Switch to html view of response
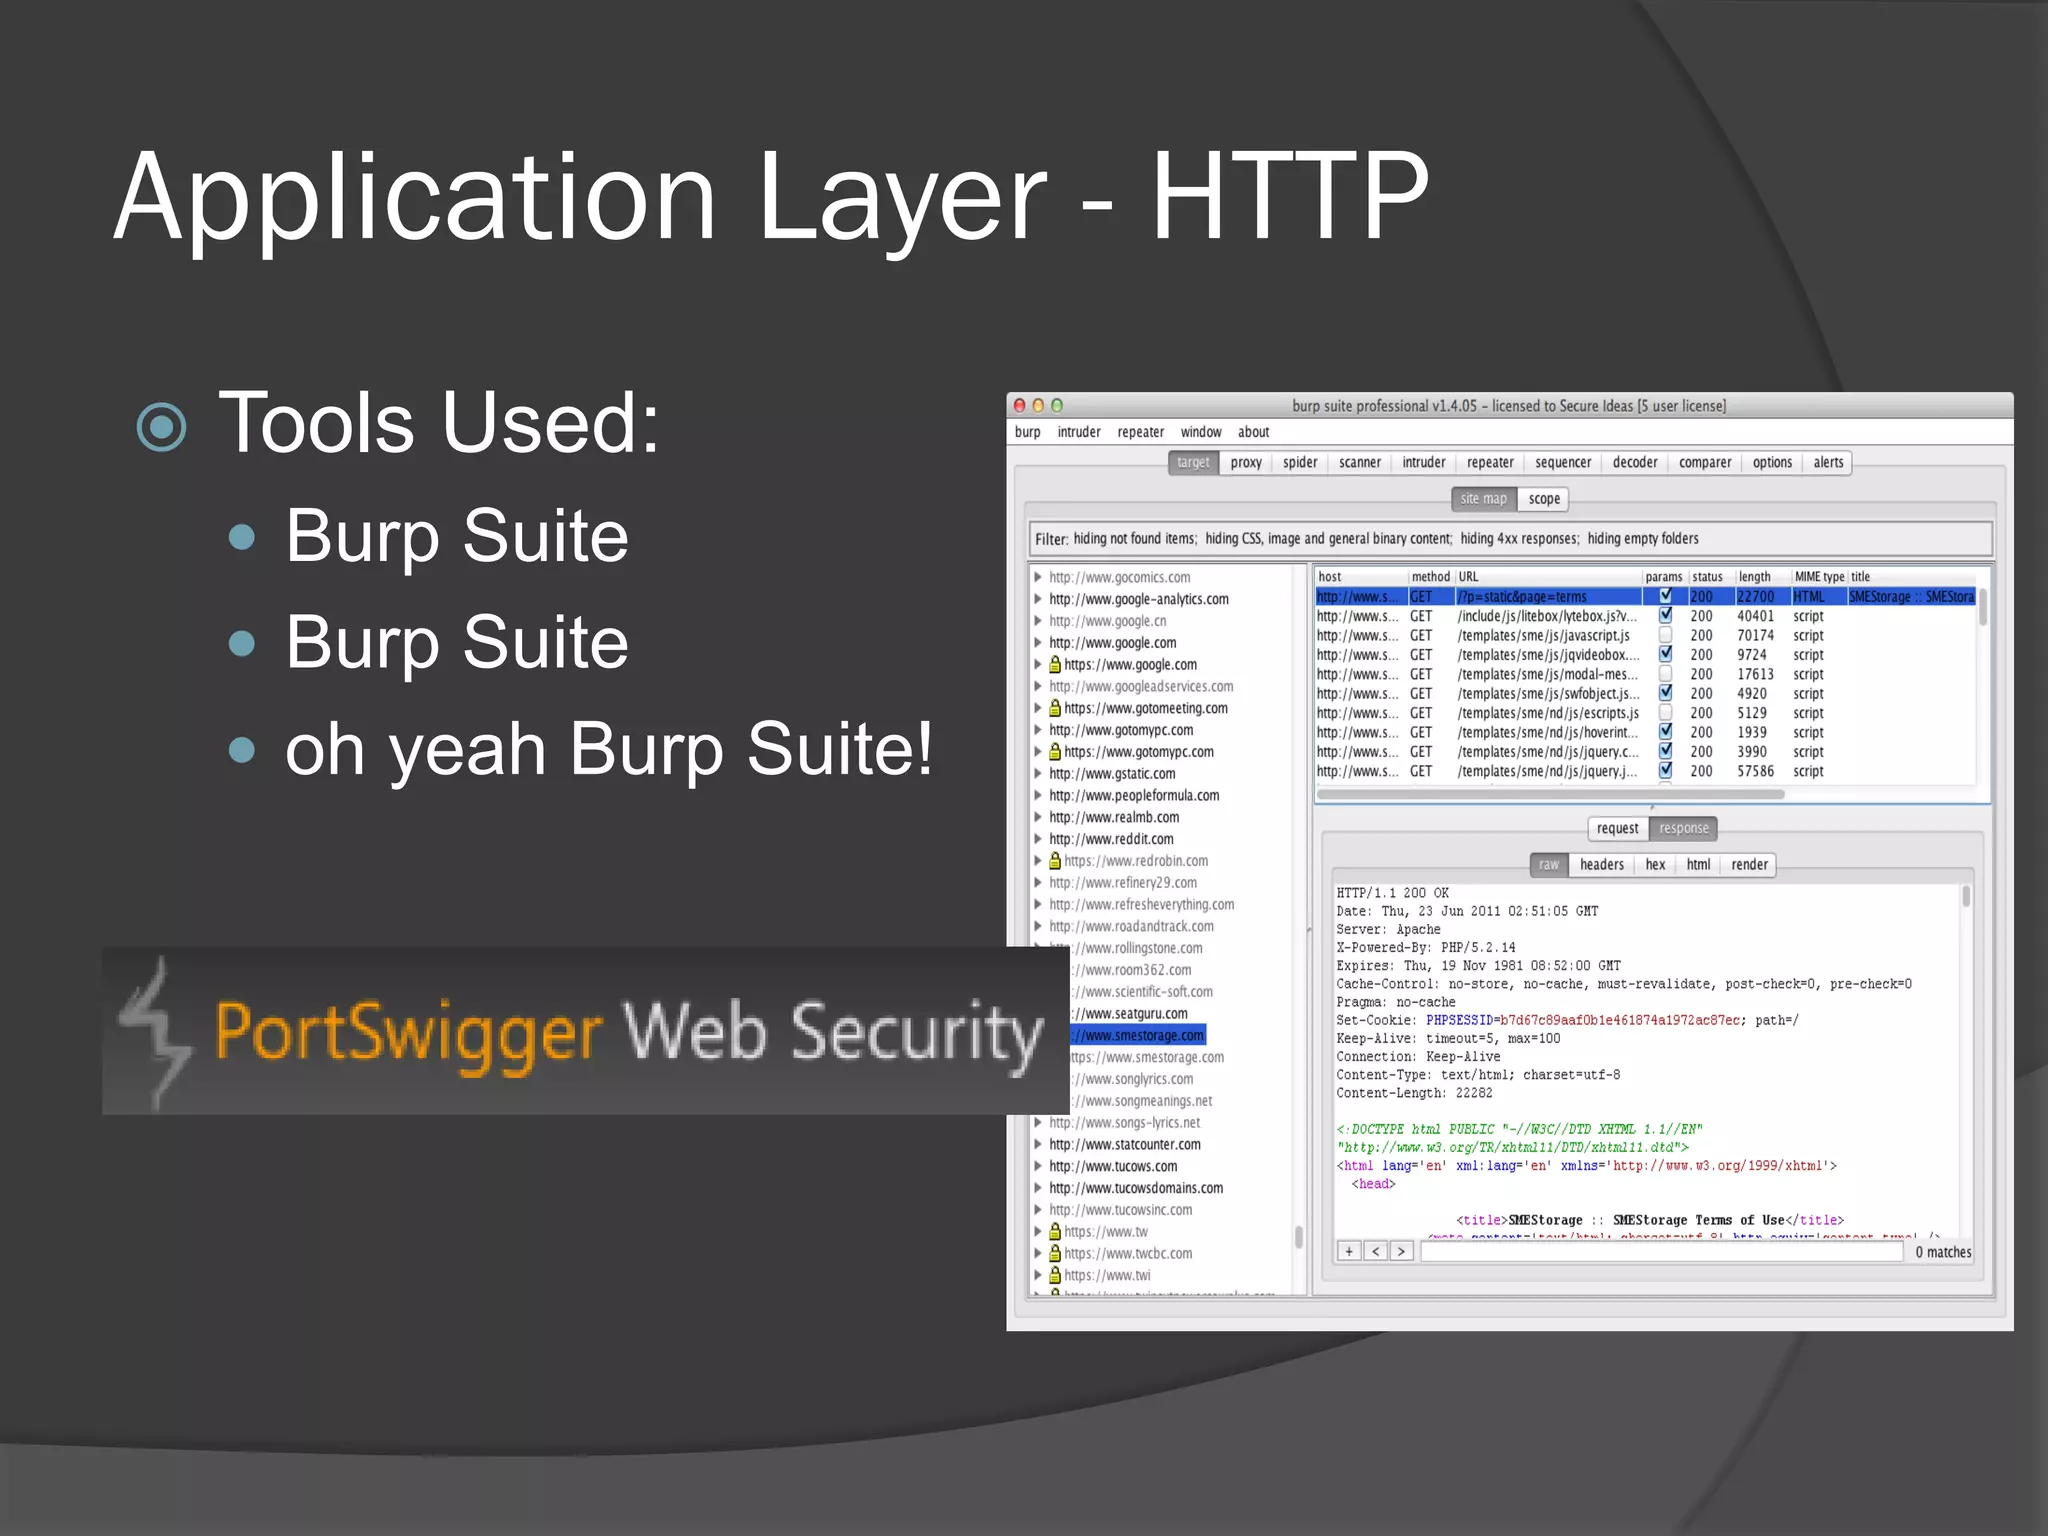Viewport: 2048px width, 1536px height. pyautogui.click(x=1698, y=864)
